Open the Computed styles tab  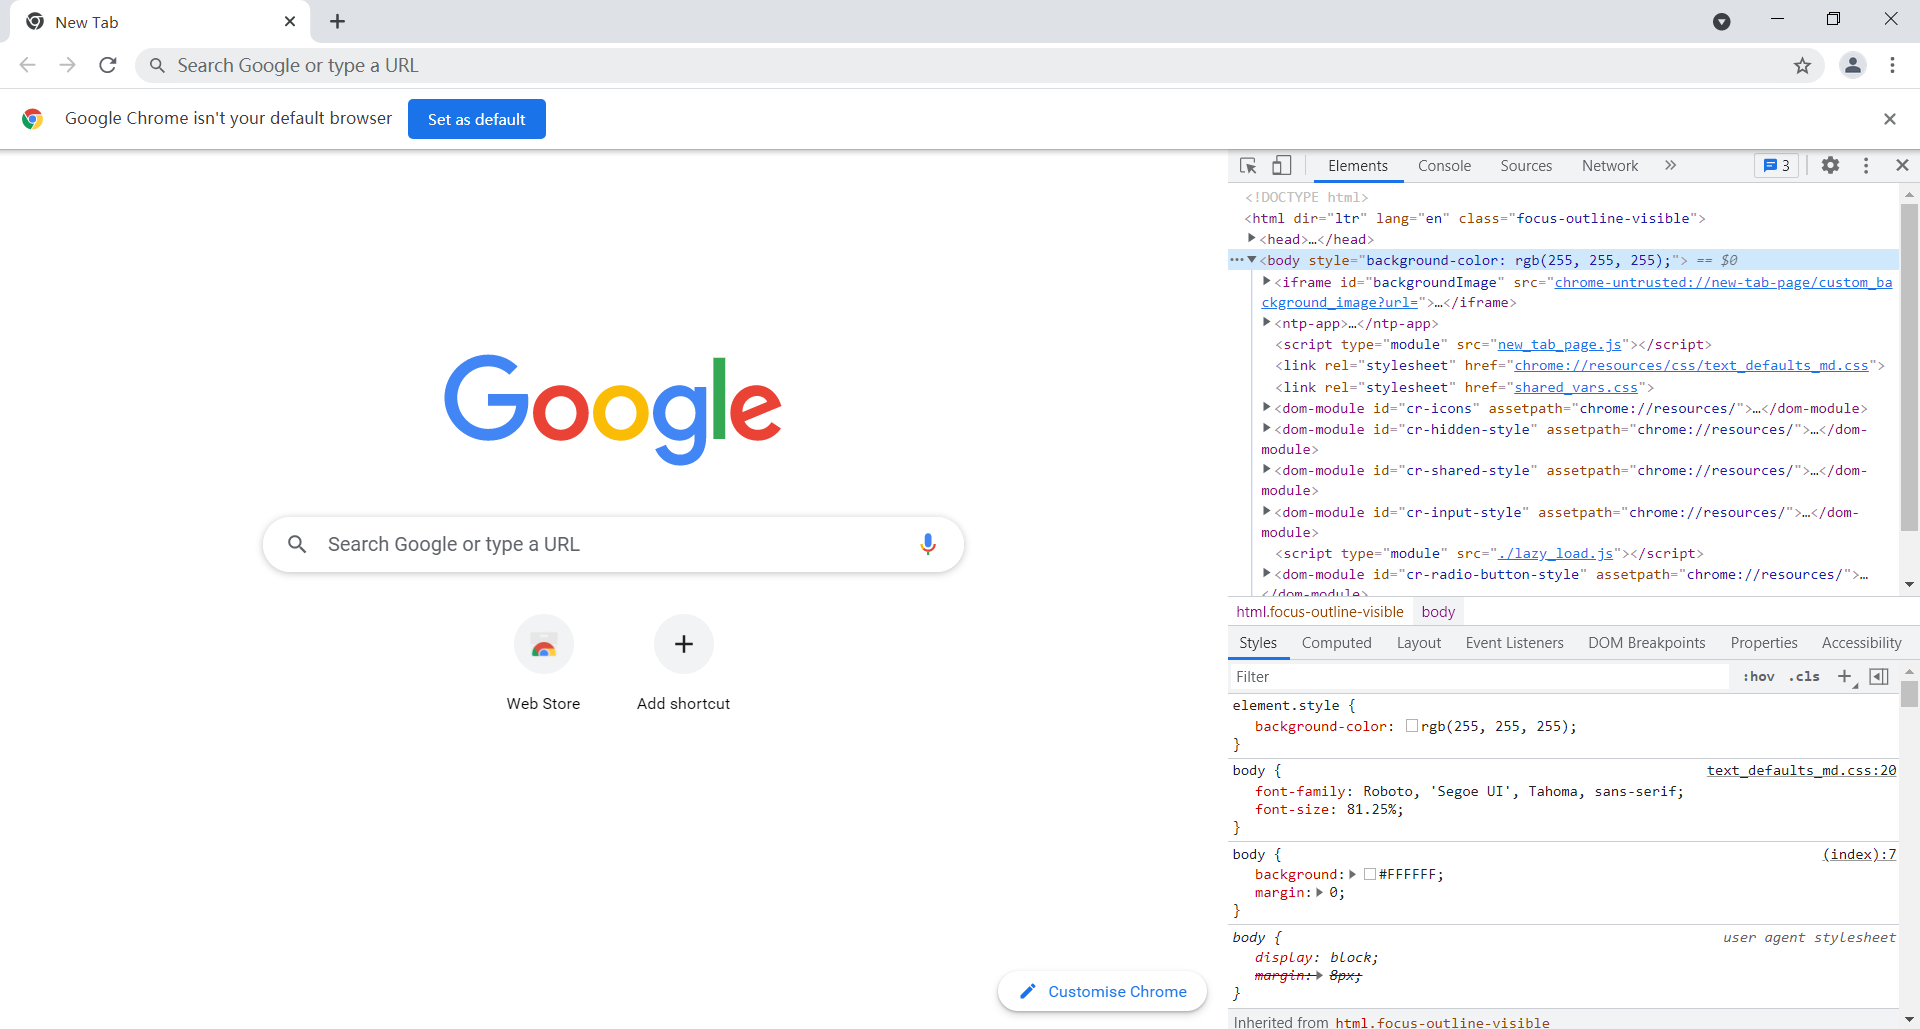[1336, 643]
